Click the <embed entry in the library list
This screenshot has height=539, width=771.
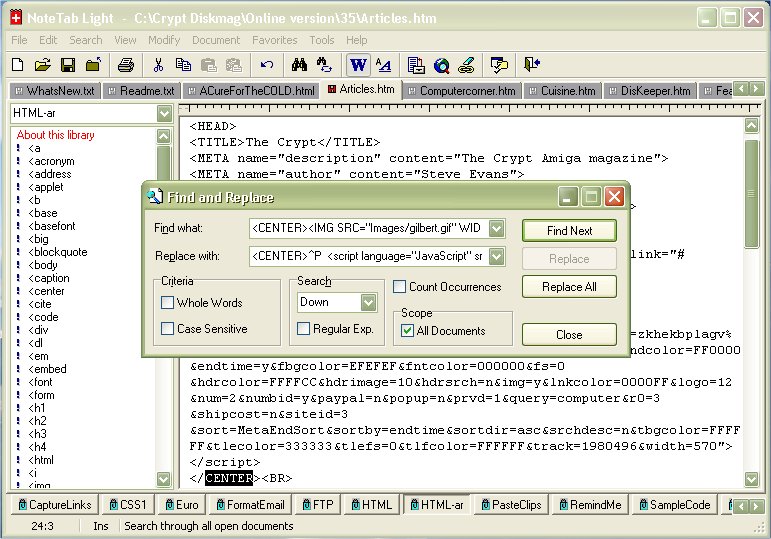click(x=47, y=369)
